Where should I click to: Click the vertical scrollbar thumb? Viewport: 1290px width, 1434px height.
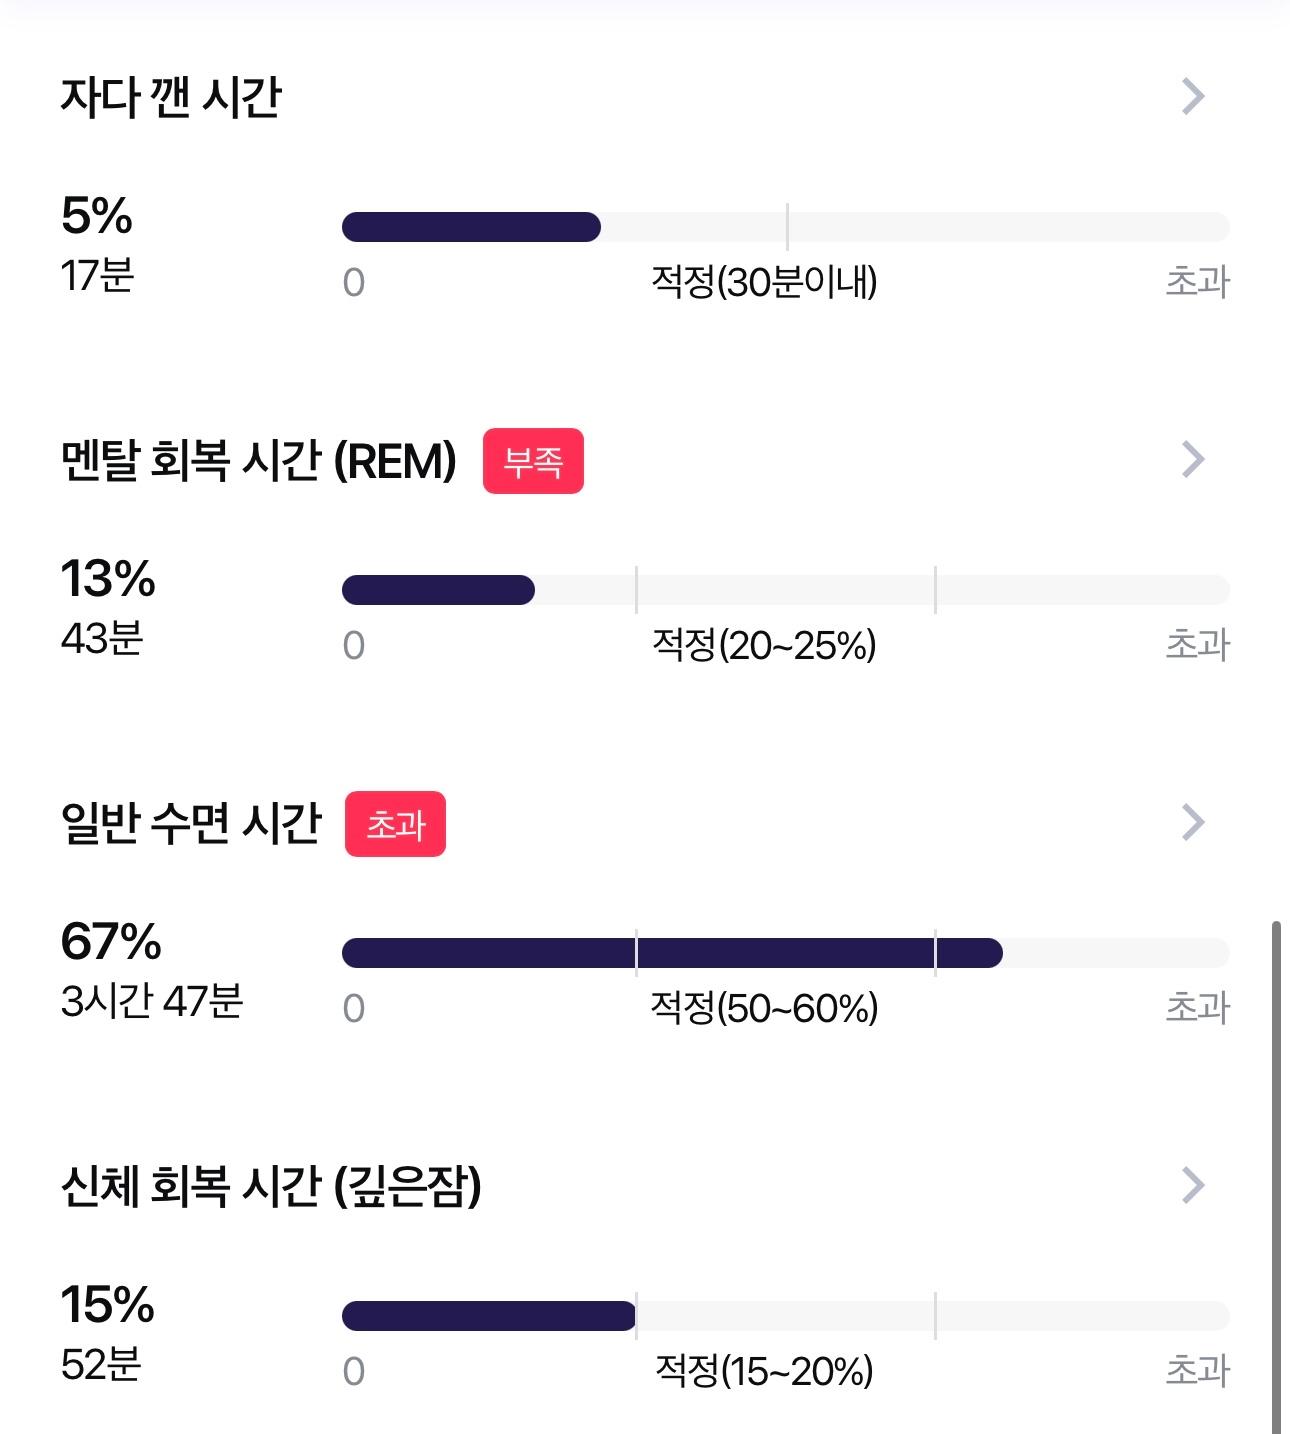pyautogui.click(x=1276, y=1177)
